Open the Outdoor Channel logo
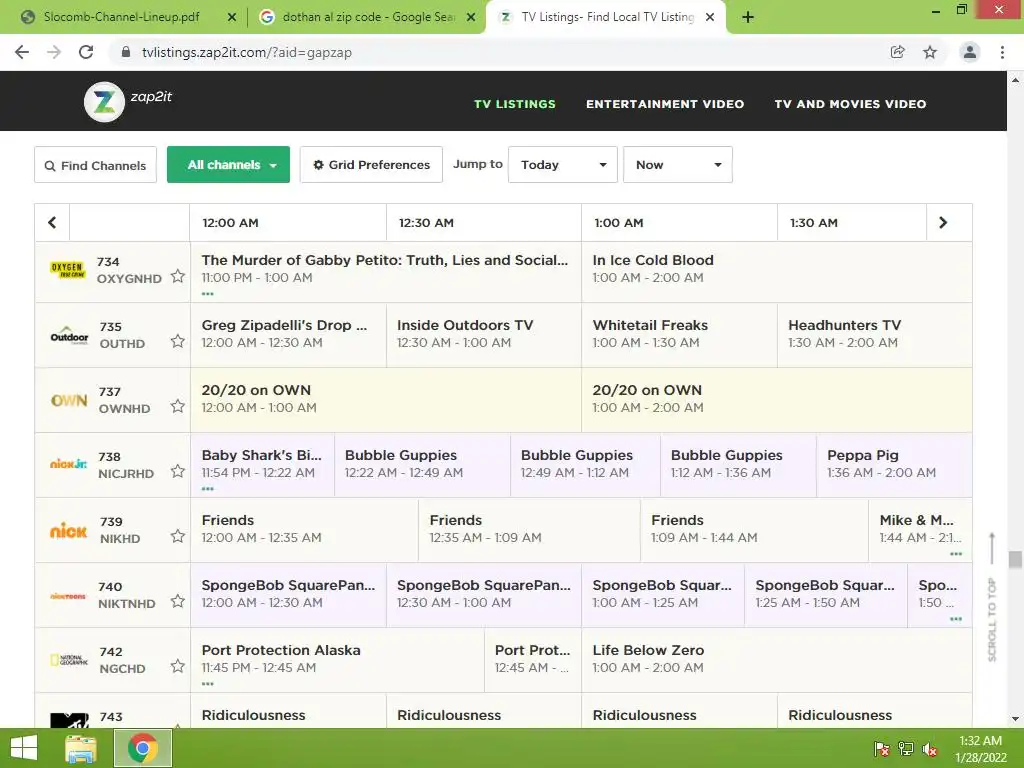This screenshot has width=1024, height=768. (x=69, y=335)
